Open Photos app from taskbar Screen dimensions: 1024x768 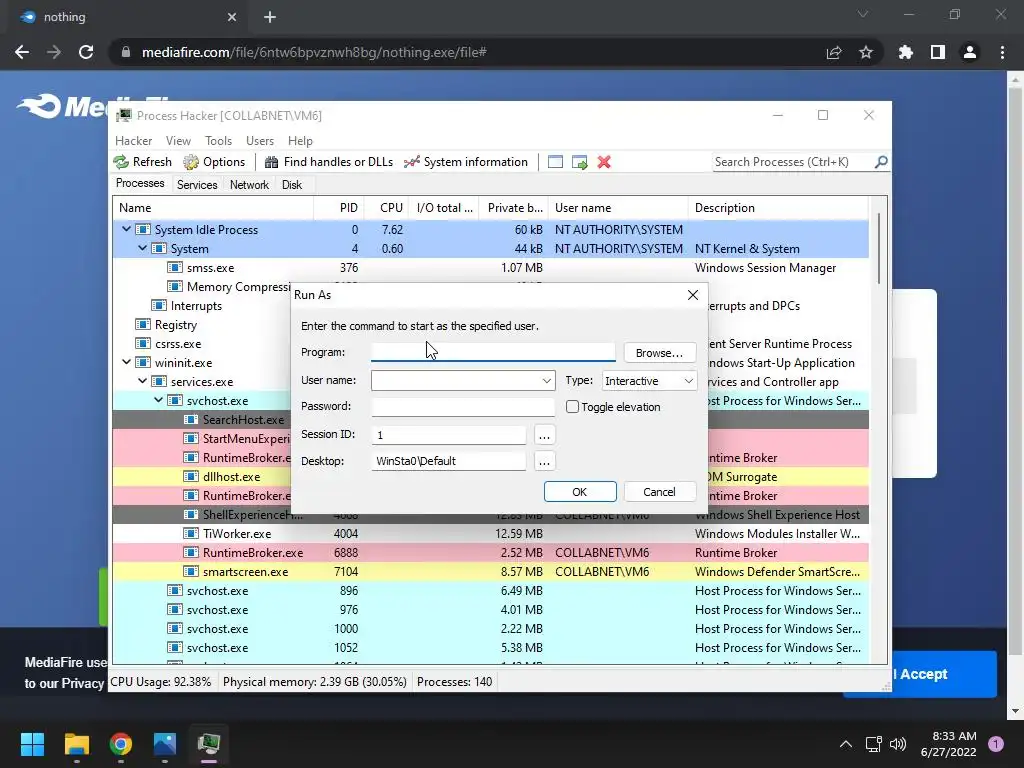click(x=165, y=744)
